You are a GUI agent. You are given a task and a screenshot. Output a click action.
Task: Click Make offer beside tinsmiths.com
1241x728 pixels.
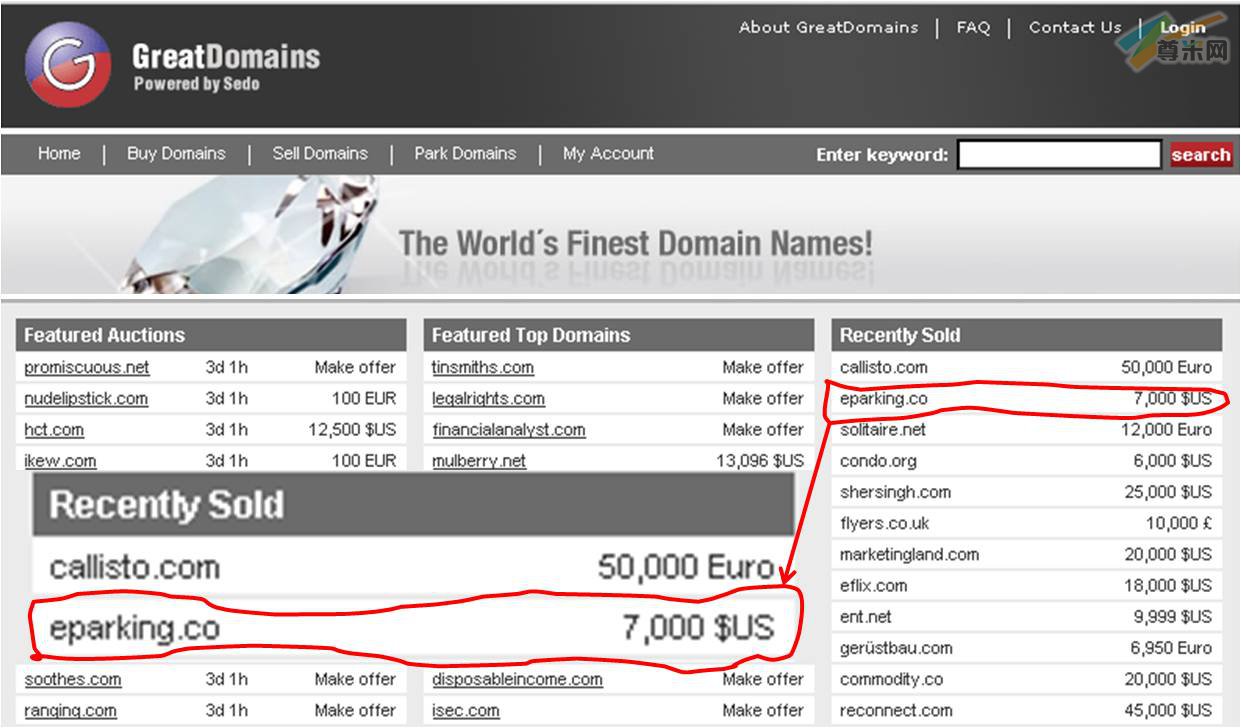click(763, 368)
